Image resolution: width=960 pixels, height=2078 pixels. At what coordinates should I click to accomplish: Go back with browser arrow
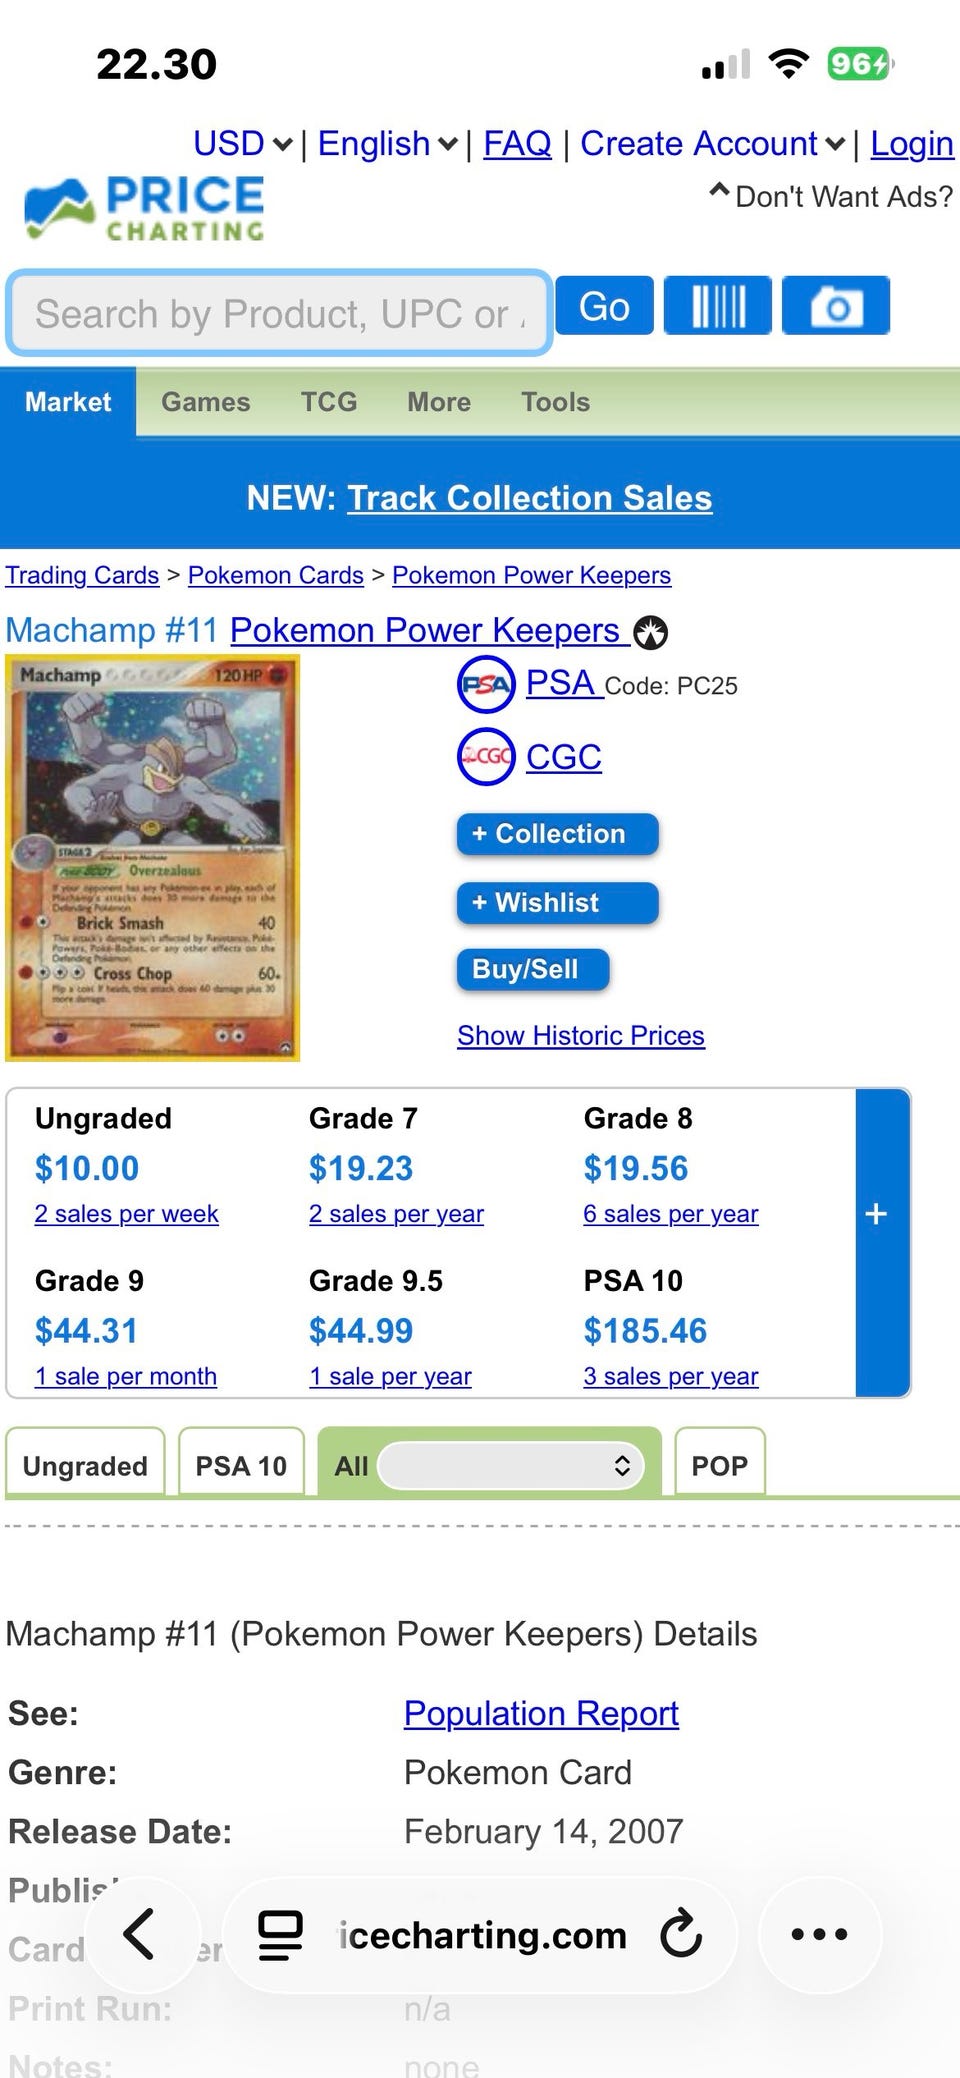[139, 1934]
